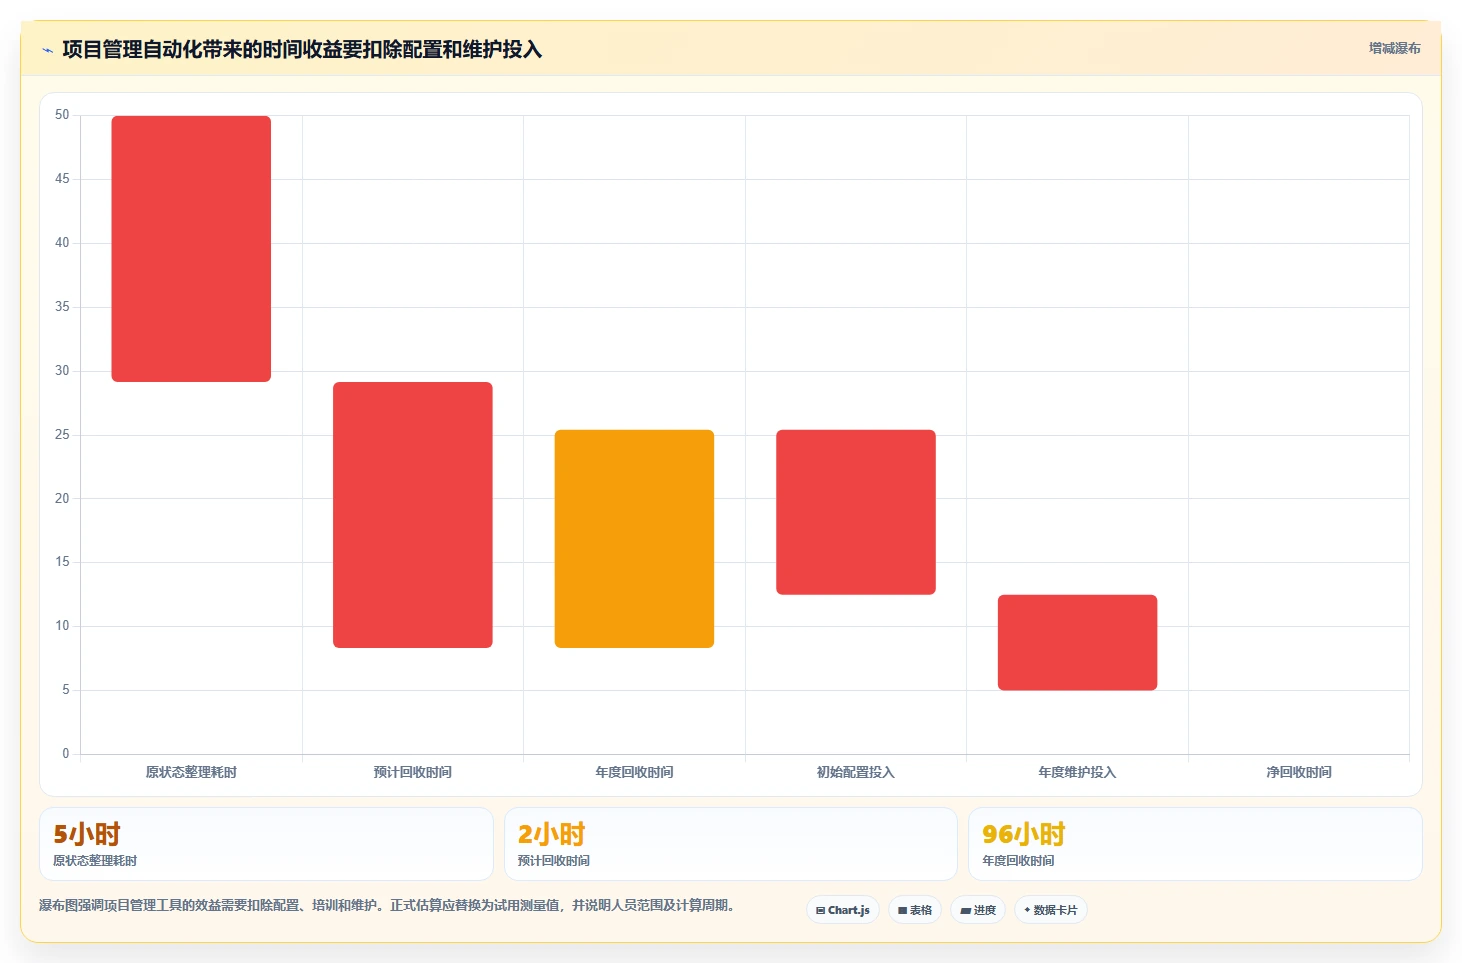Screen dimensions: 1462x963
Task: Click the chart title 项目管理自动化带来的时间收益要扣除配置和维护投入
Action: [302, 49]
